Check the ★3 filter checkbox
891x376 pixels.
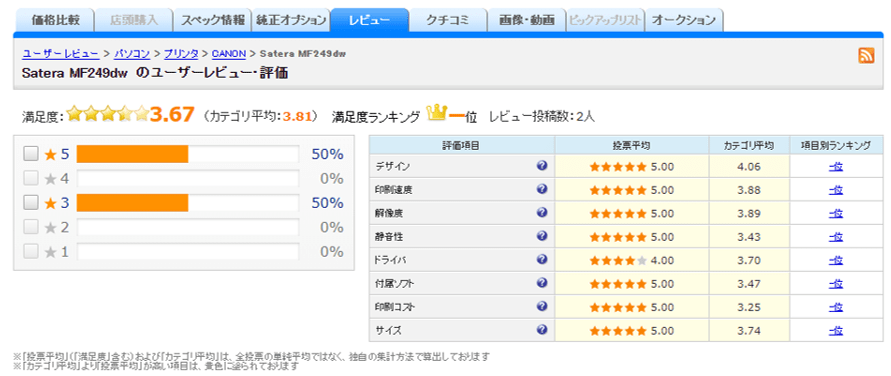(31, 203)
